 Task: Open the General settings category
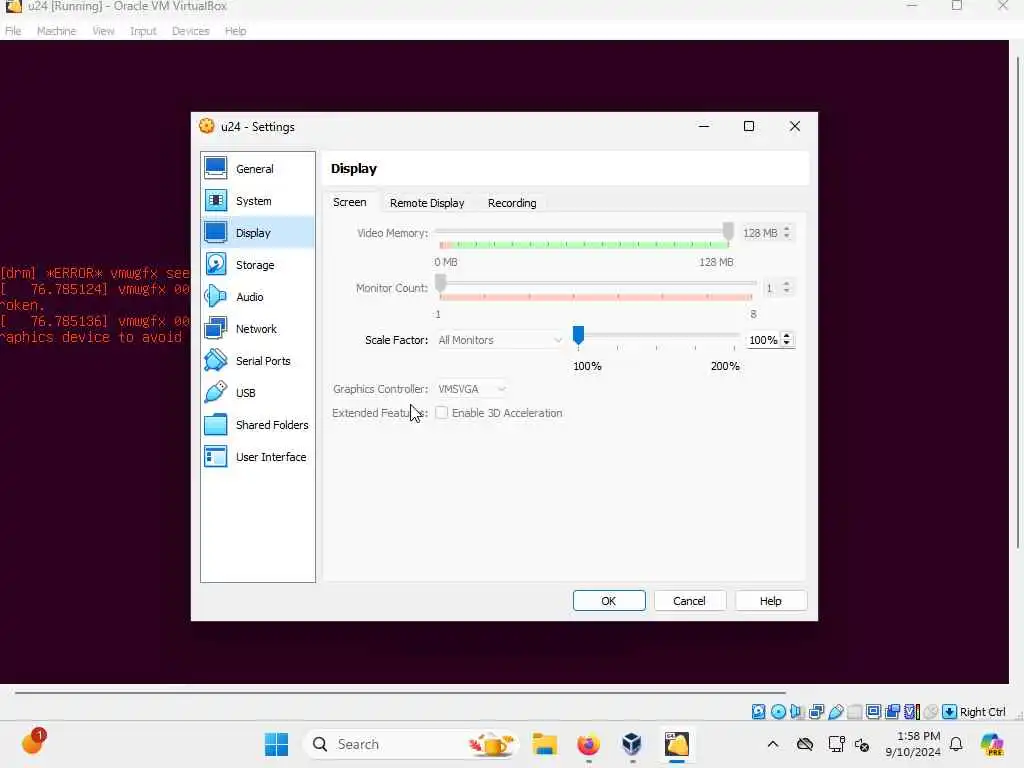[x=258, y=168]
